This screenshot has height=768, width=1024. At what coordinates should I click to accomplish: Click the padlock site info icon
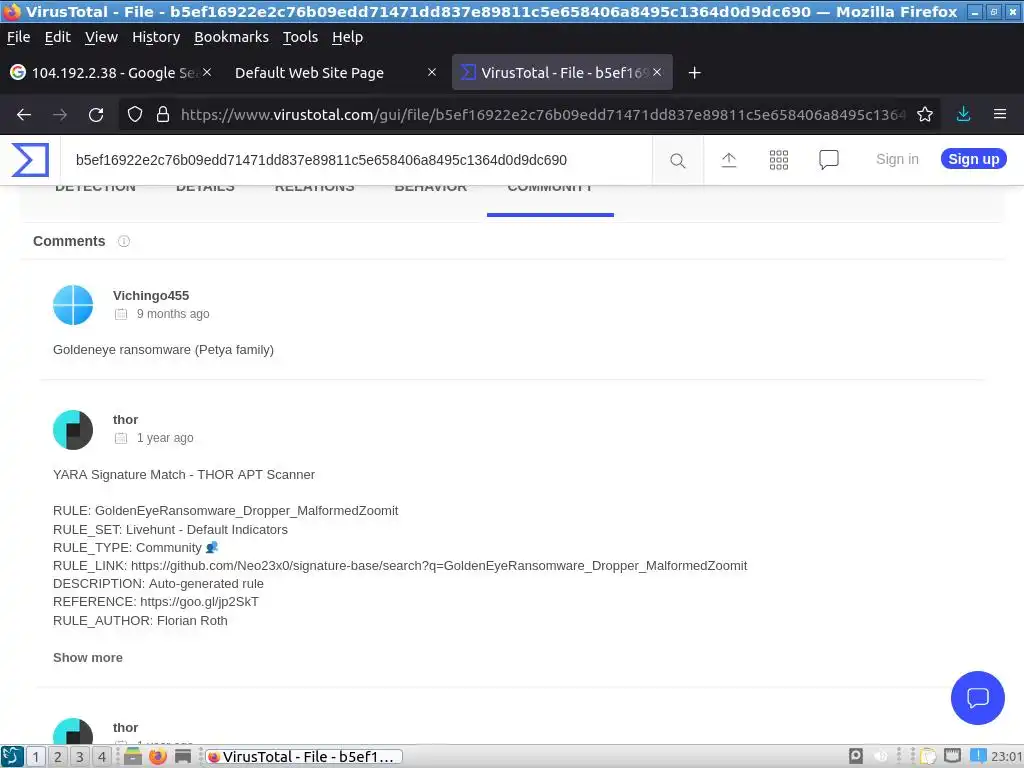(x=163, y=115)
